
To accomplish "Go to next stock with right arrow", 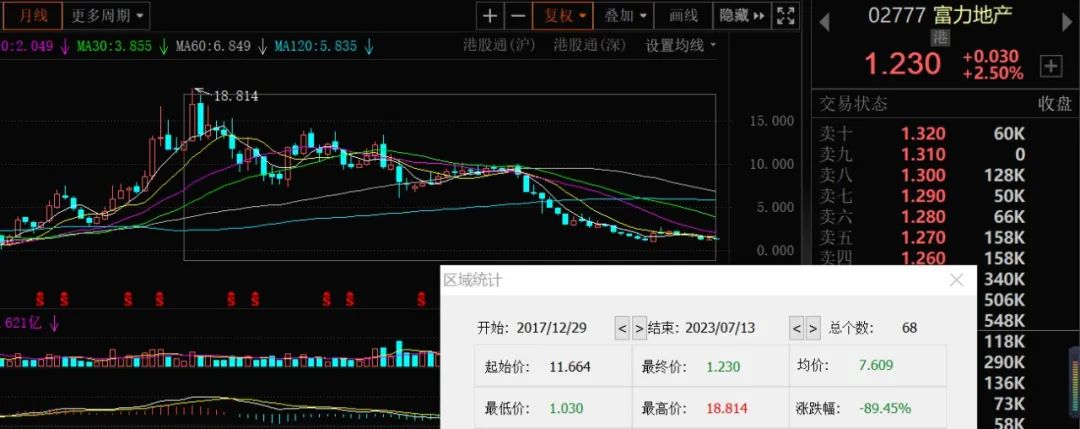I will [x=1068, y=22].
